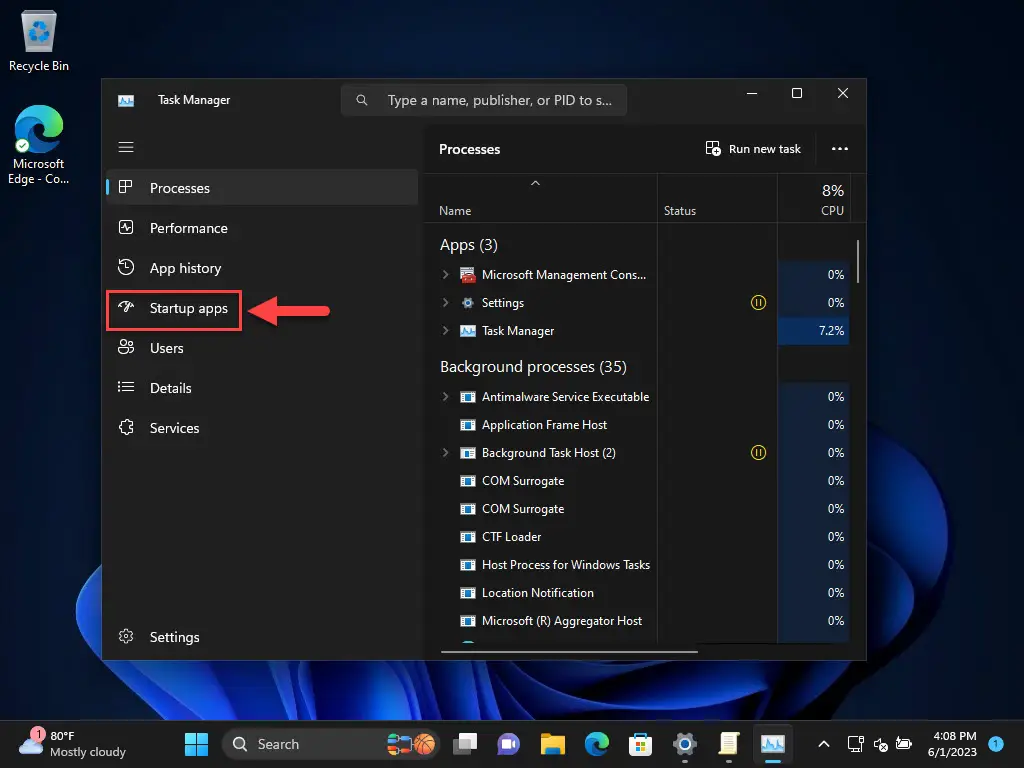Collapse column sort chevron above Name

(x=536, y=183)
